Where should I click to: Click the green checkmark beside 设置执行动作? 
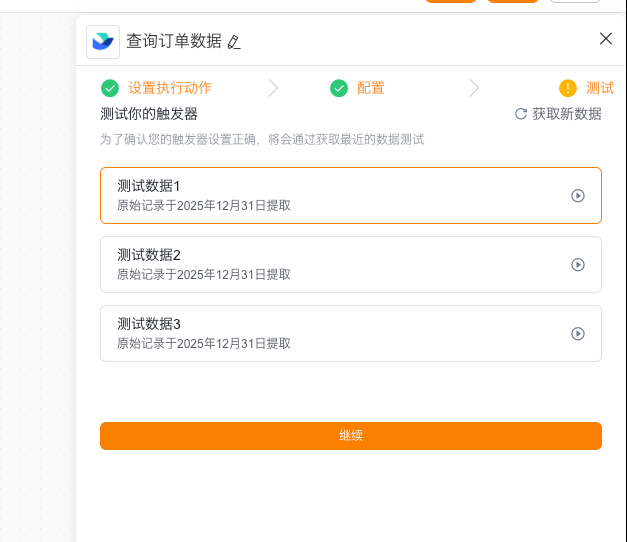point(110,88)
